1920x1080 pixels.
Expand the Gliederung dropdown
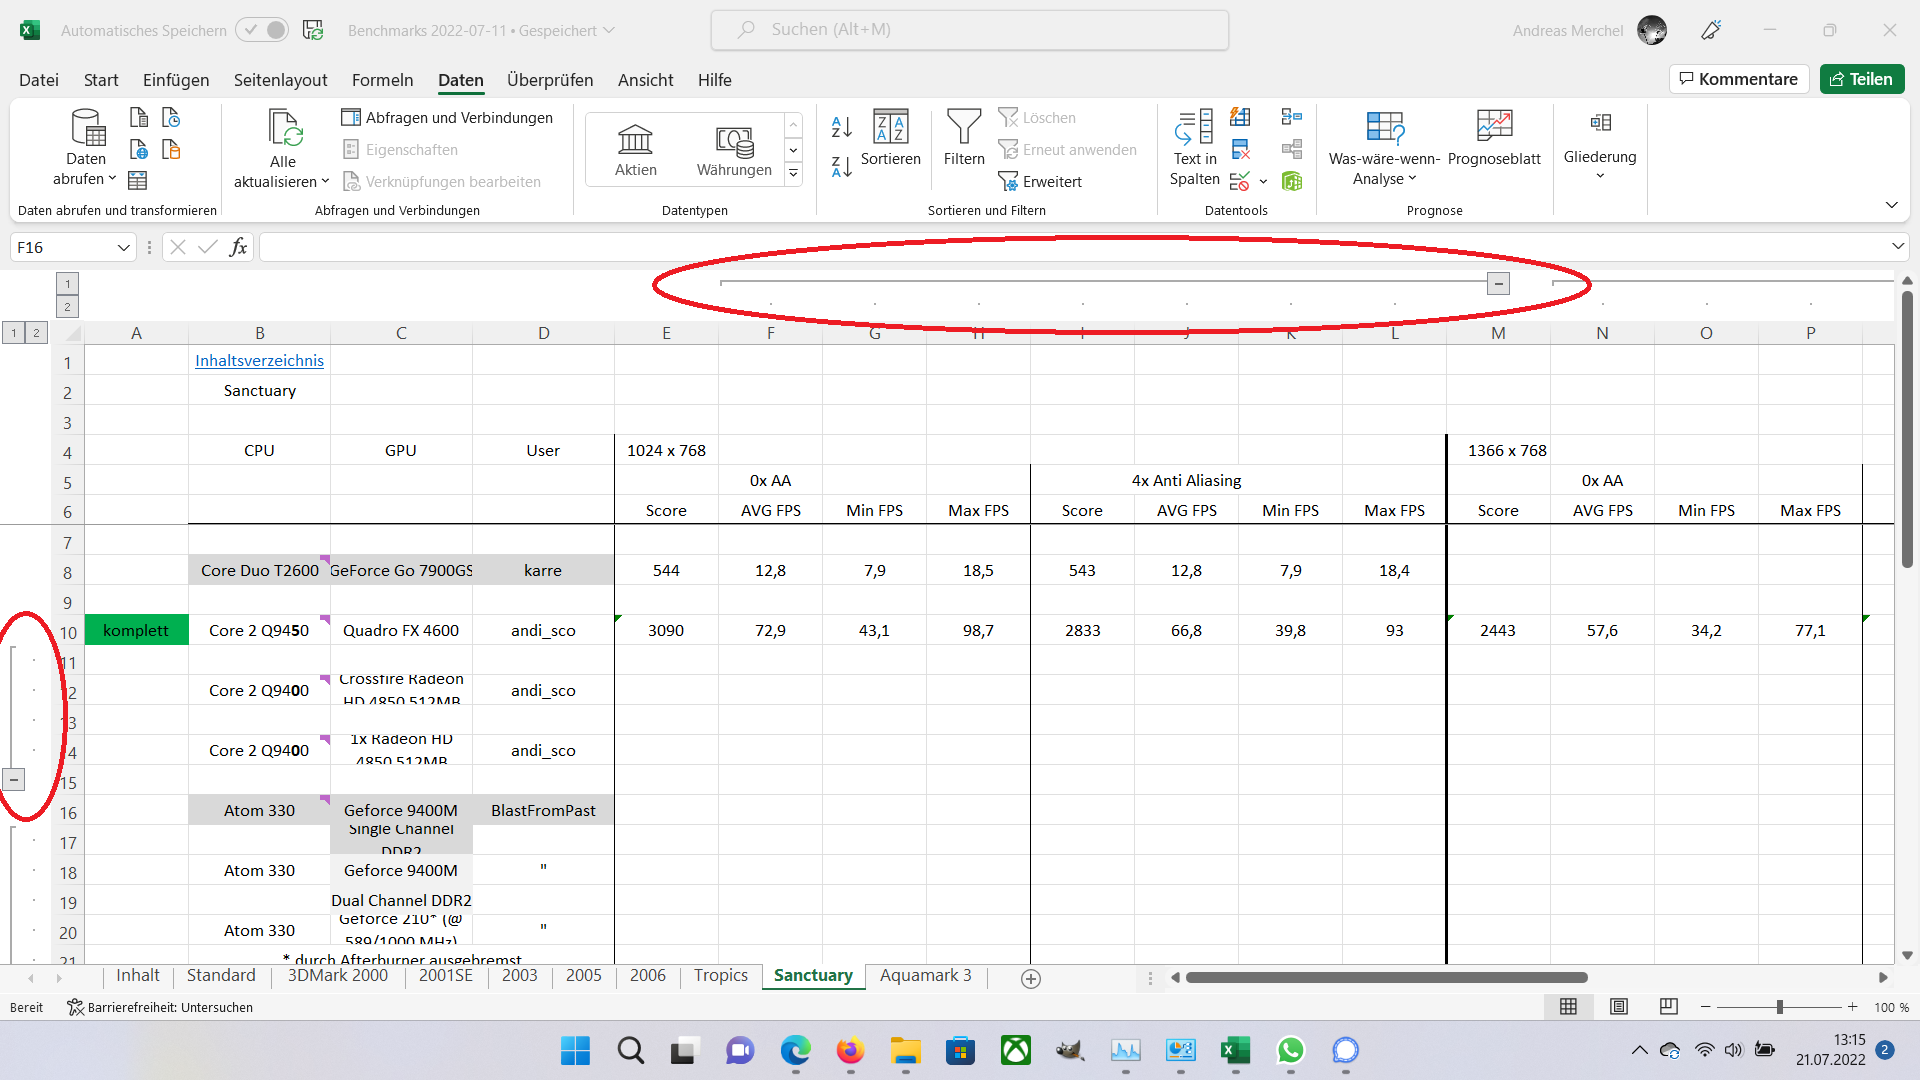1599,176
